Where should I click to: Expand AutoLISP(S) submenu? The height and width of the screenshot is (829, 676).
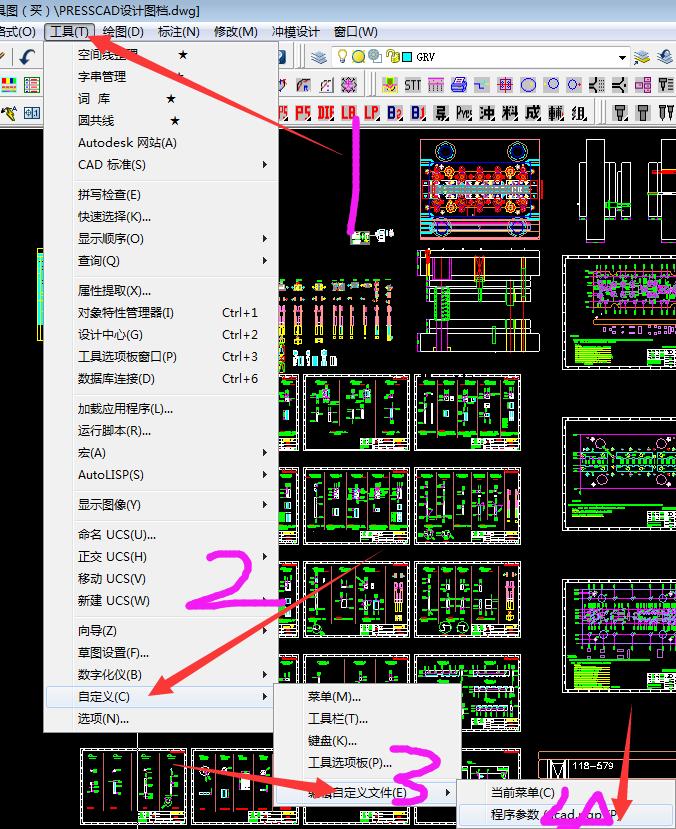click(162, 475)
